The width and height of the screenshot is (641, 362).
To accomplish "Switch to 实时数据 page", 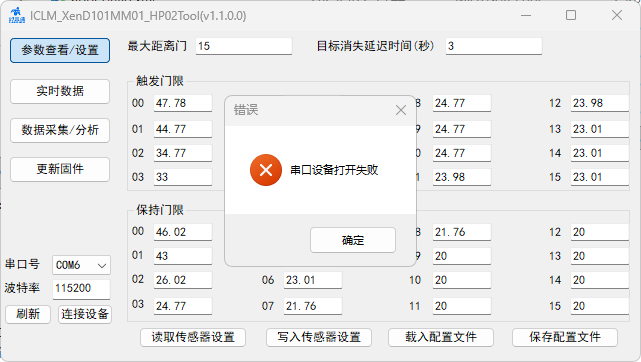I will pyautogui.click(x=60, y=91).
